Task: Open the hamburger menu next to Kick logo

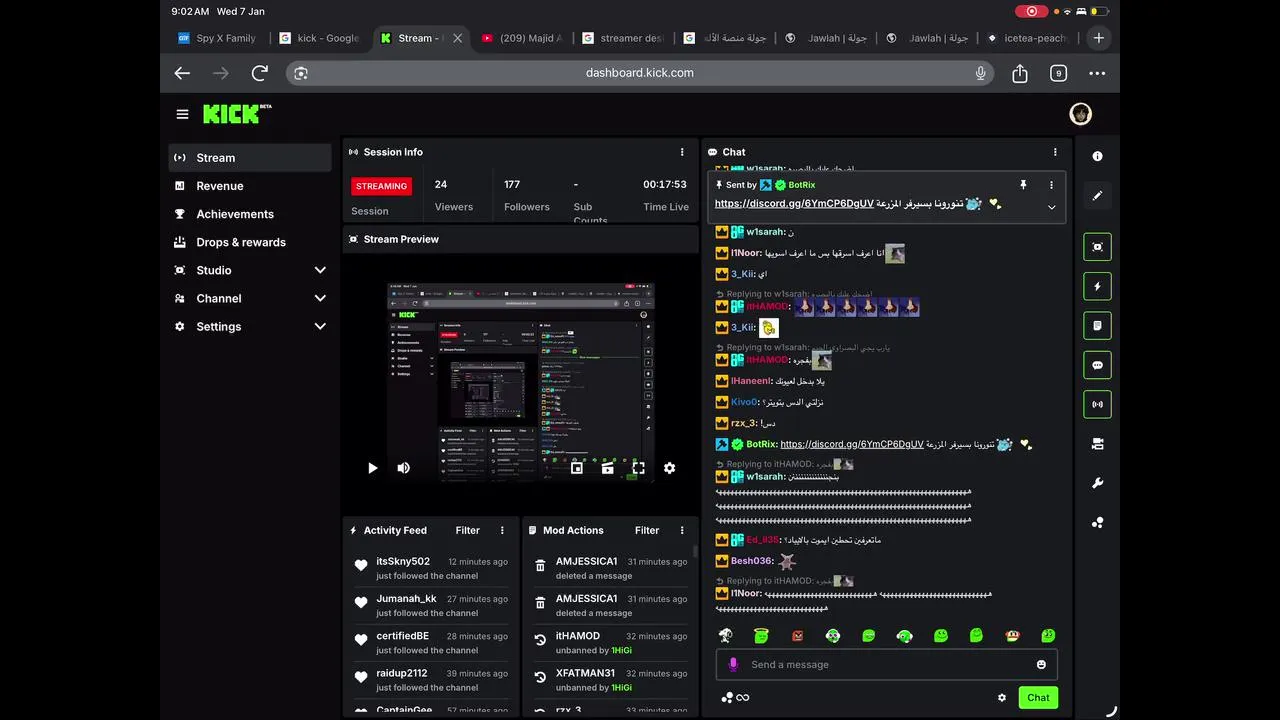Action: [x=182, y=114]
